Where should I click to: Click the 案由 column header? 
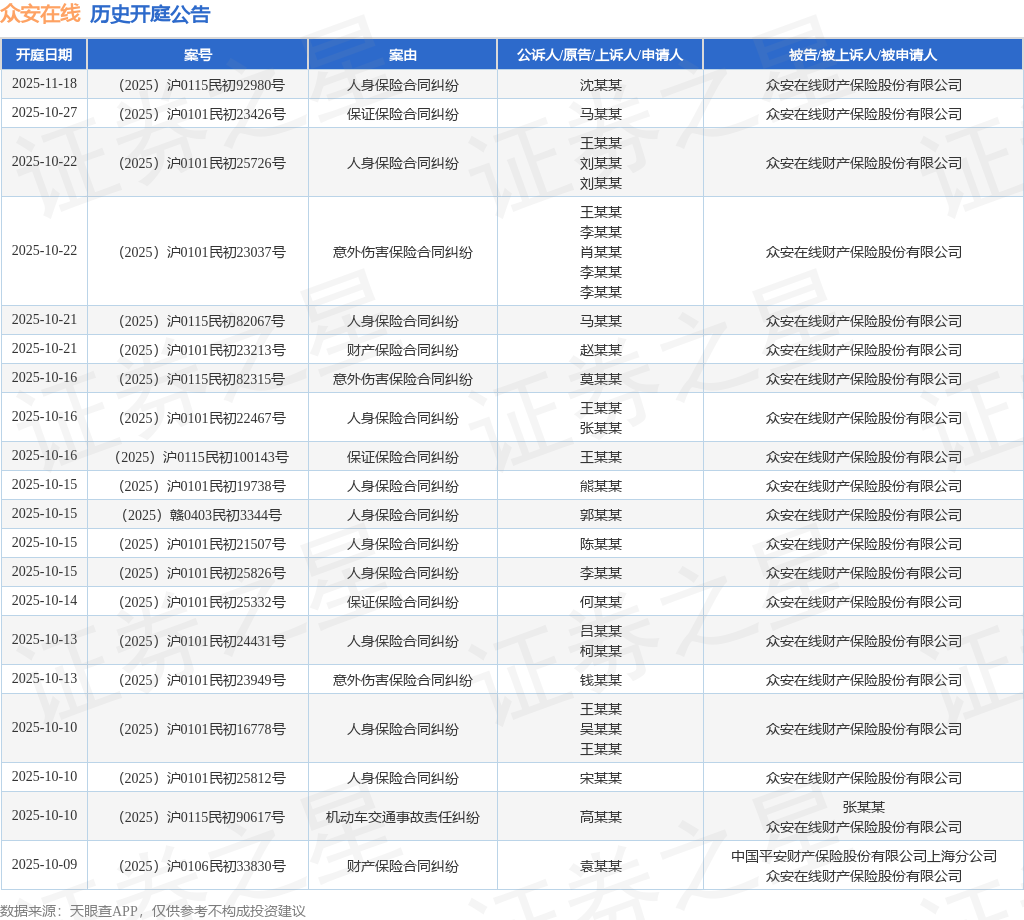[x=402, y=55]
